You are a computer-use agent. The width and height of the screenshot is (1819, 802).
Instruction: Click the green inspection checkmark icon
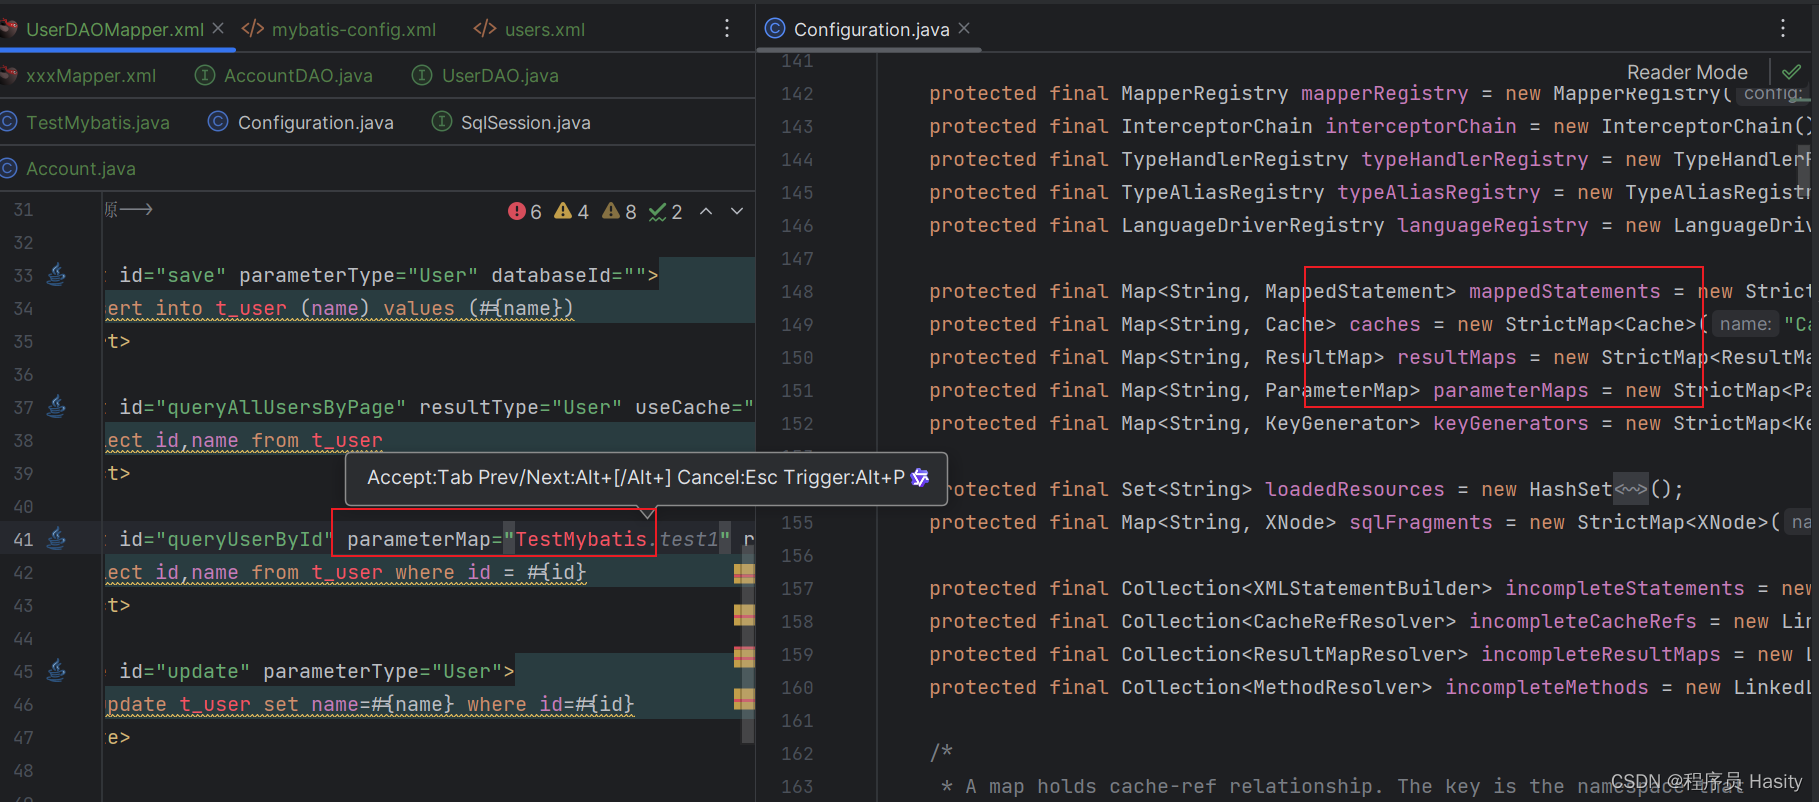[1792, 72]
